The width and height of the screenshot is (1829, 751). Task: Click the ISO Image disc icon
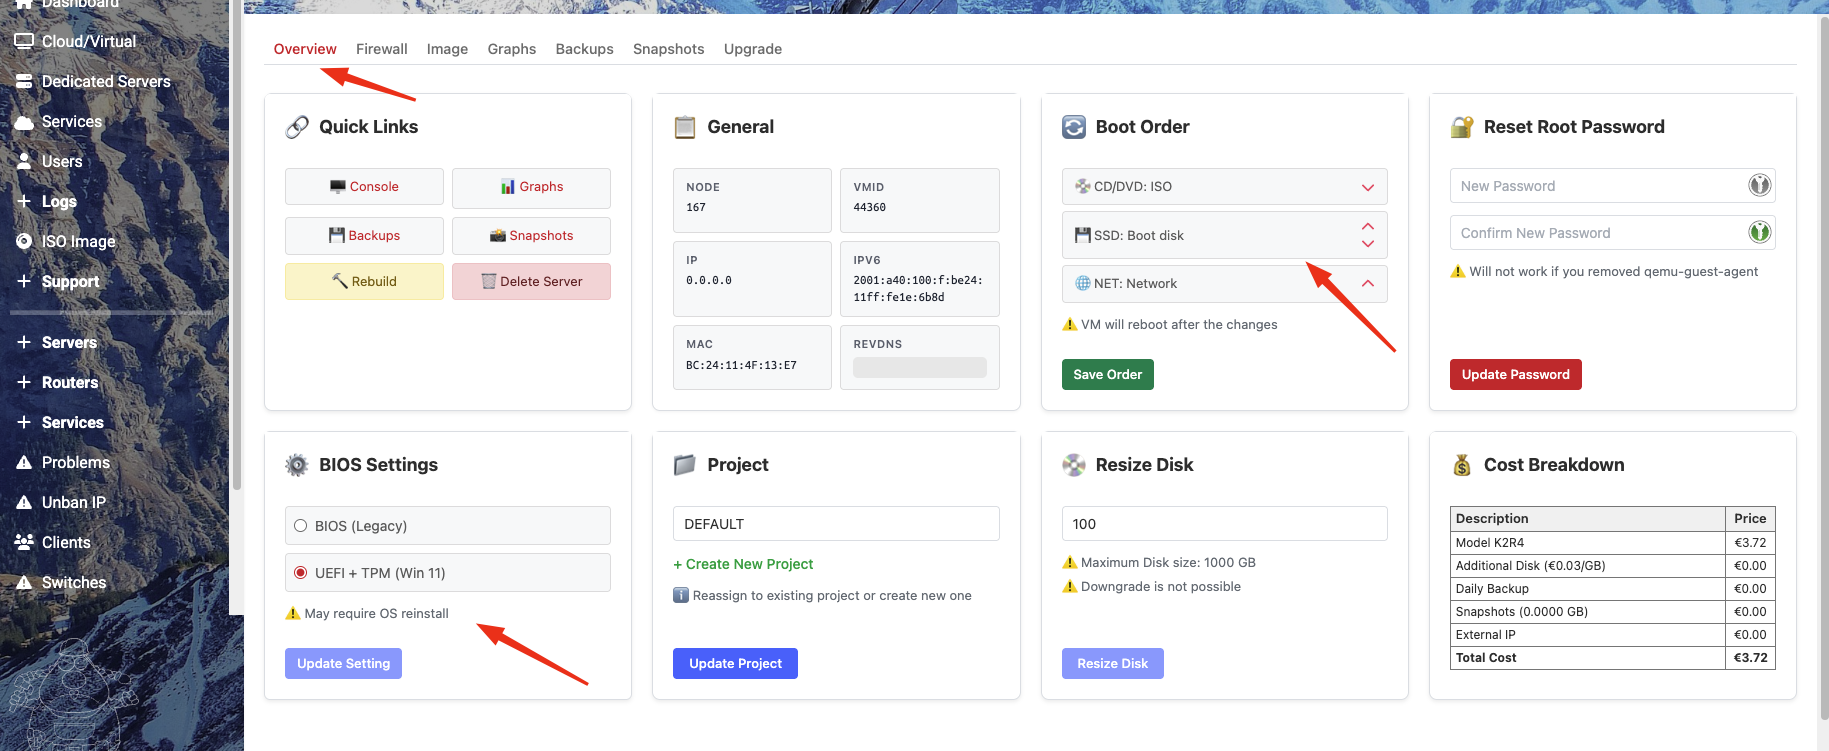(24, 241)
